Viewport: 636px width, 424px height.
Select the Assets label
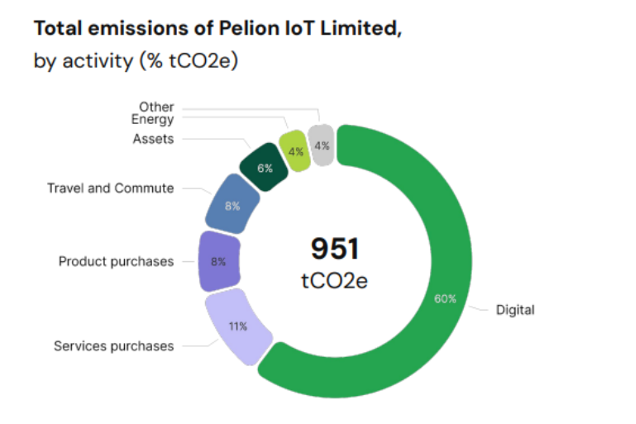[x=153, y=139]
